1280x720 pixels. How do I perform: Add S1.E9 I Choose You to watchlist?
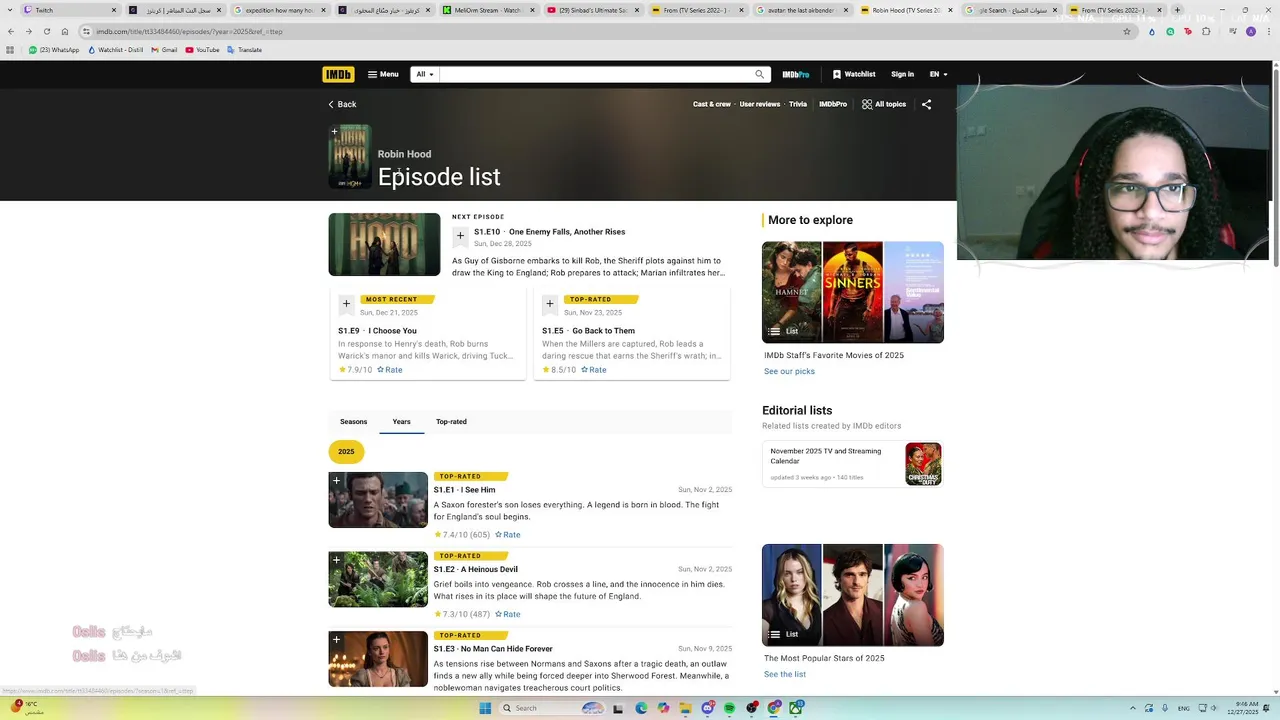pos(346,304)
